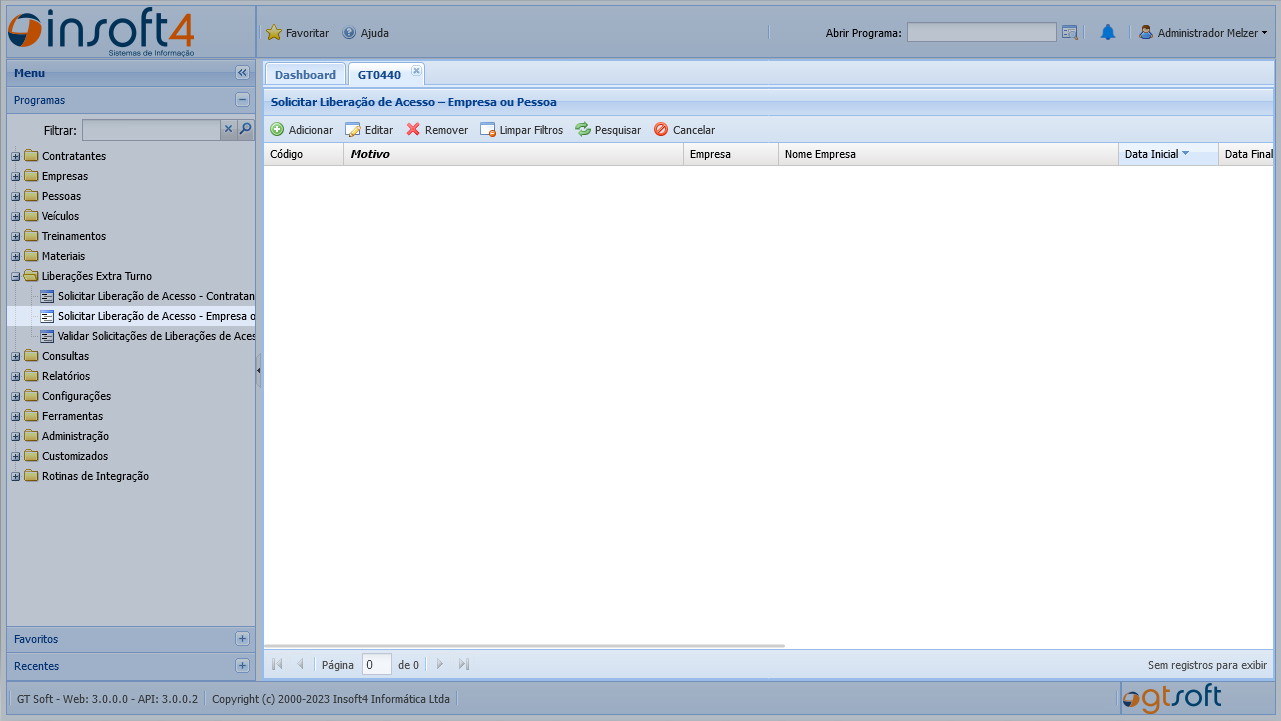Close the GT0440 tab
The width and height of the screenshot is (1281, 721).
coord(416,70)
